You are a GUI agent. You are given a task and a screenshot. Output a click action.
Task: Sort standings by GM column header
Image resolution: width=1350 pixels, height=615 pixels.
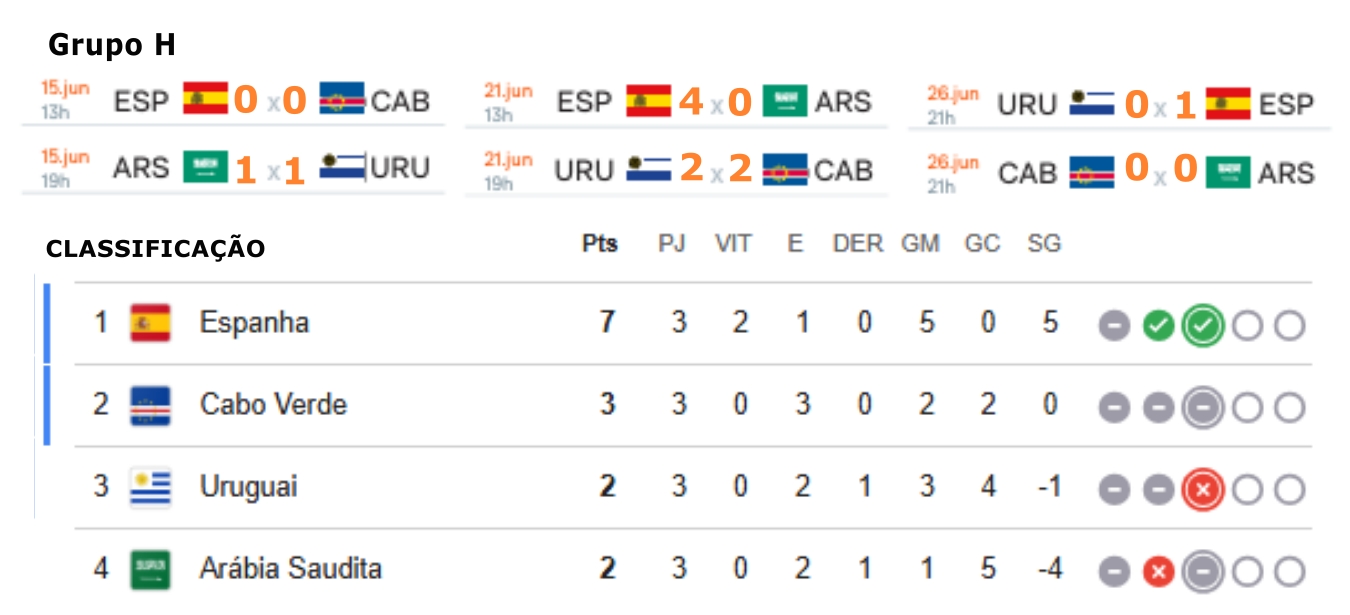click(920, 244)
